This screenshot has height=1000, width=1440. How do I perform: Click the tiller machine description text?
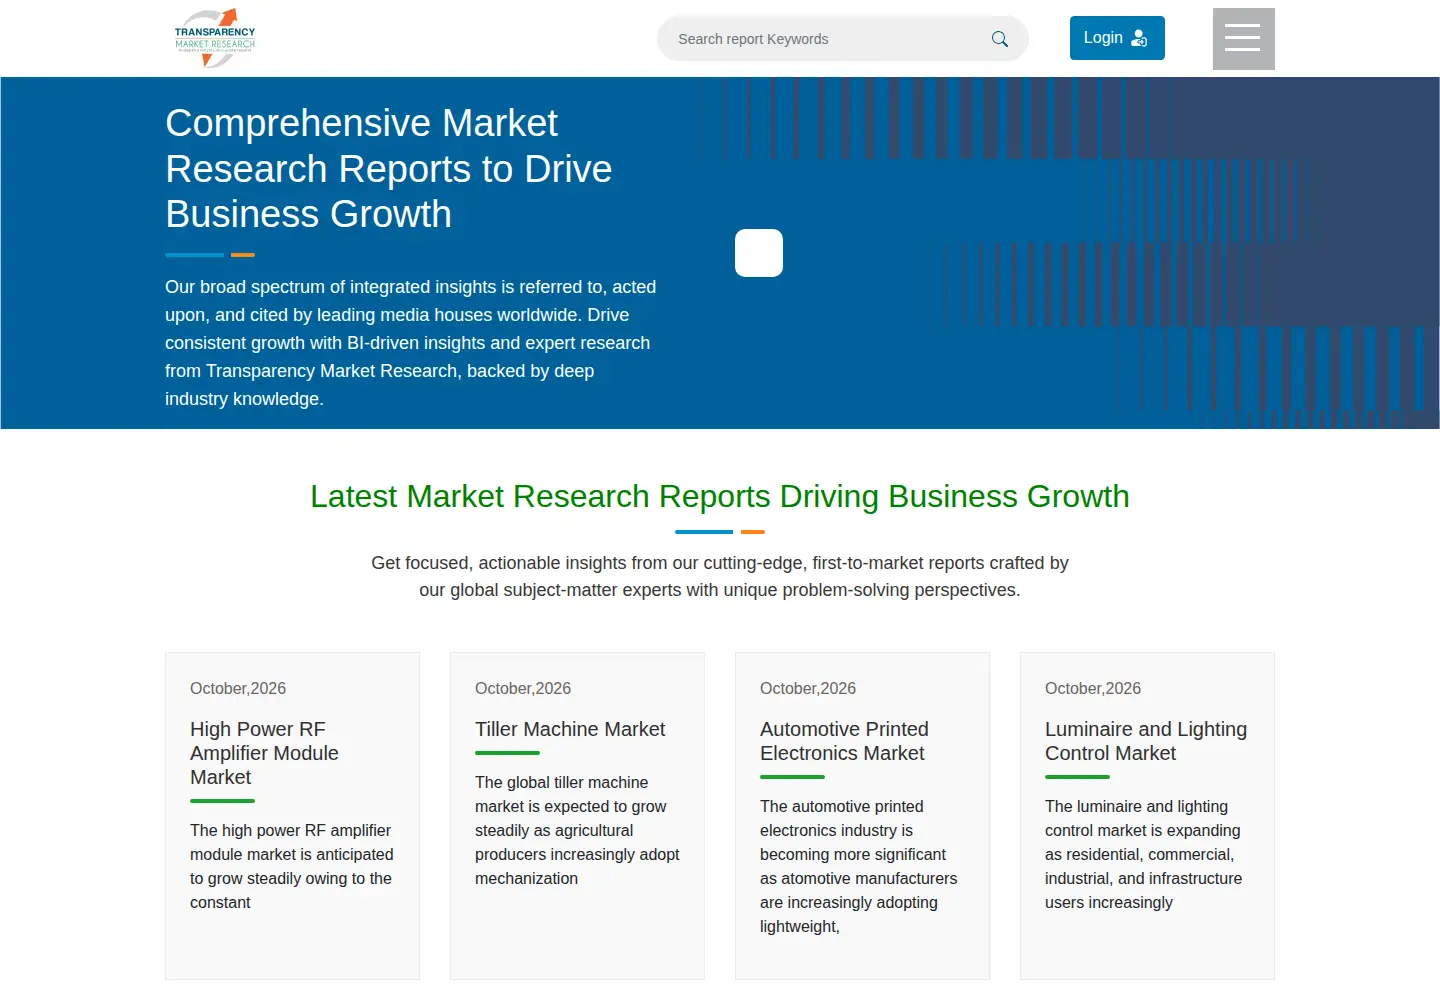577,830
